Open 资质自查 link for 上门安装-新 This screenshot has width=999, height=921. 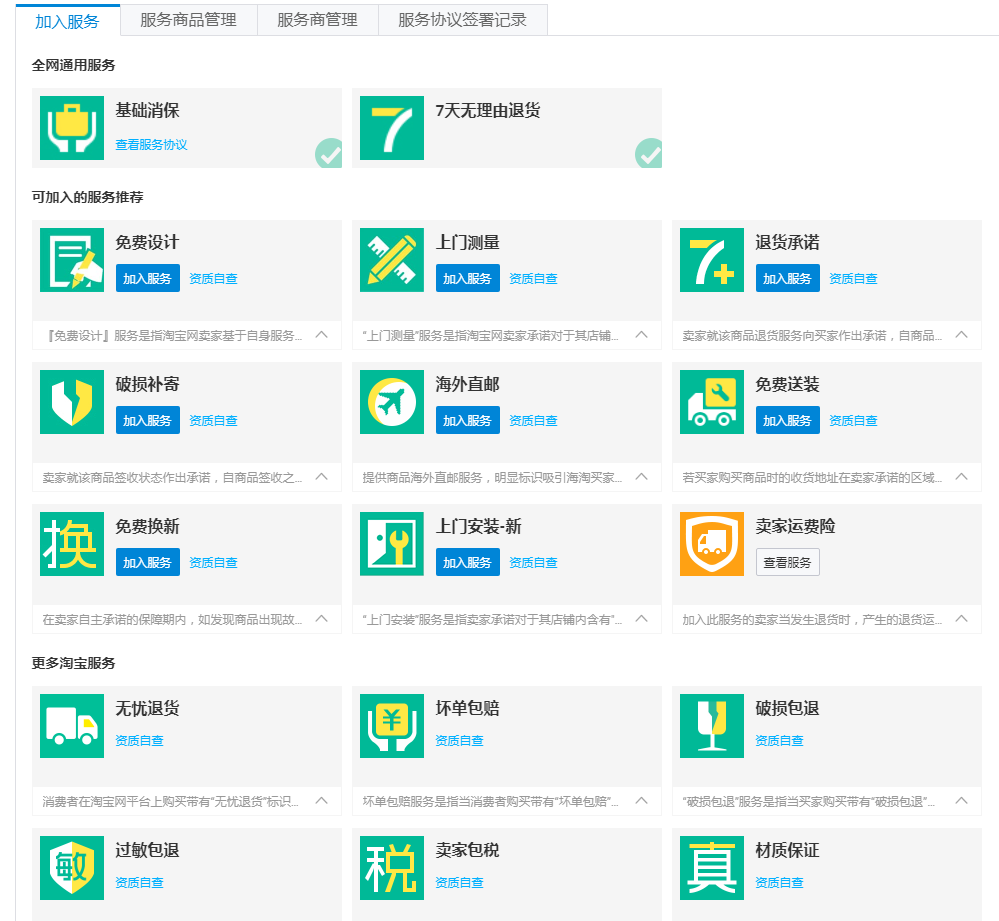point(533,562)
